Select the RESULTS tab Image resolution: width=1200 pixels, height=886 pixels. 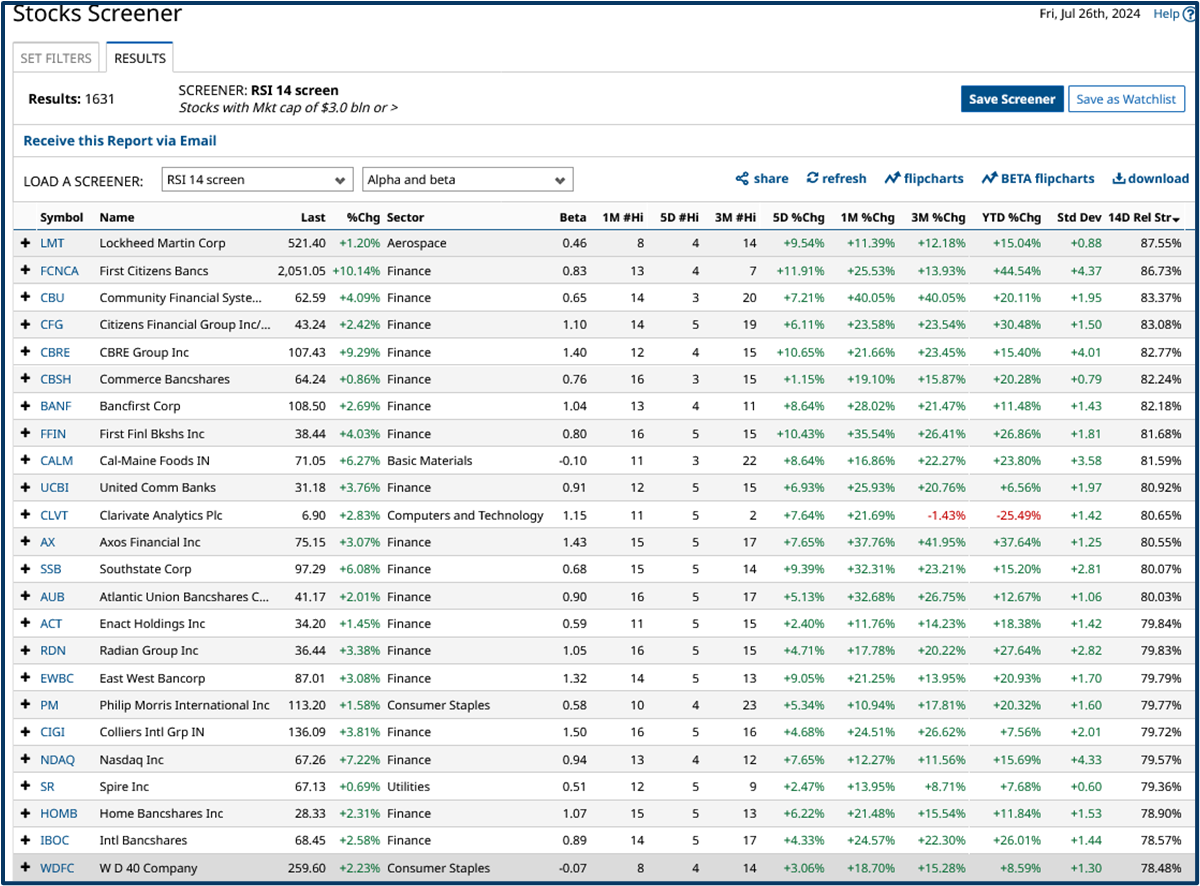139,58
